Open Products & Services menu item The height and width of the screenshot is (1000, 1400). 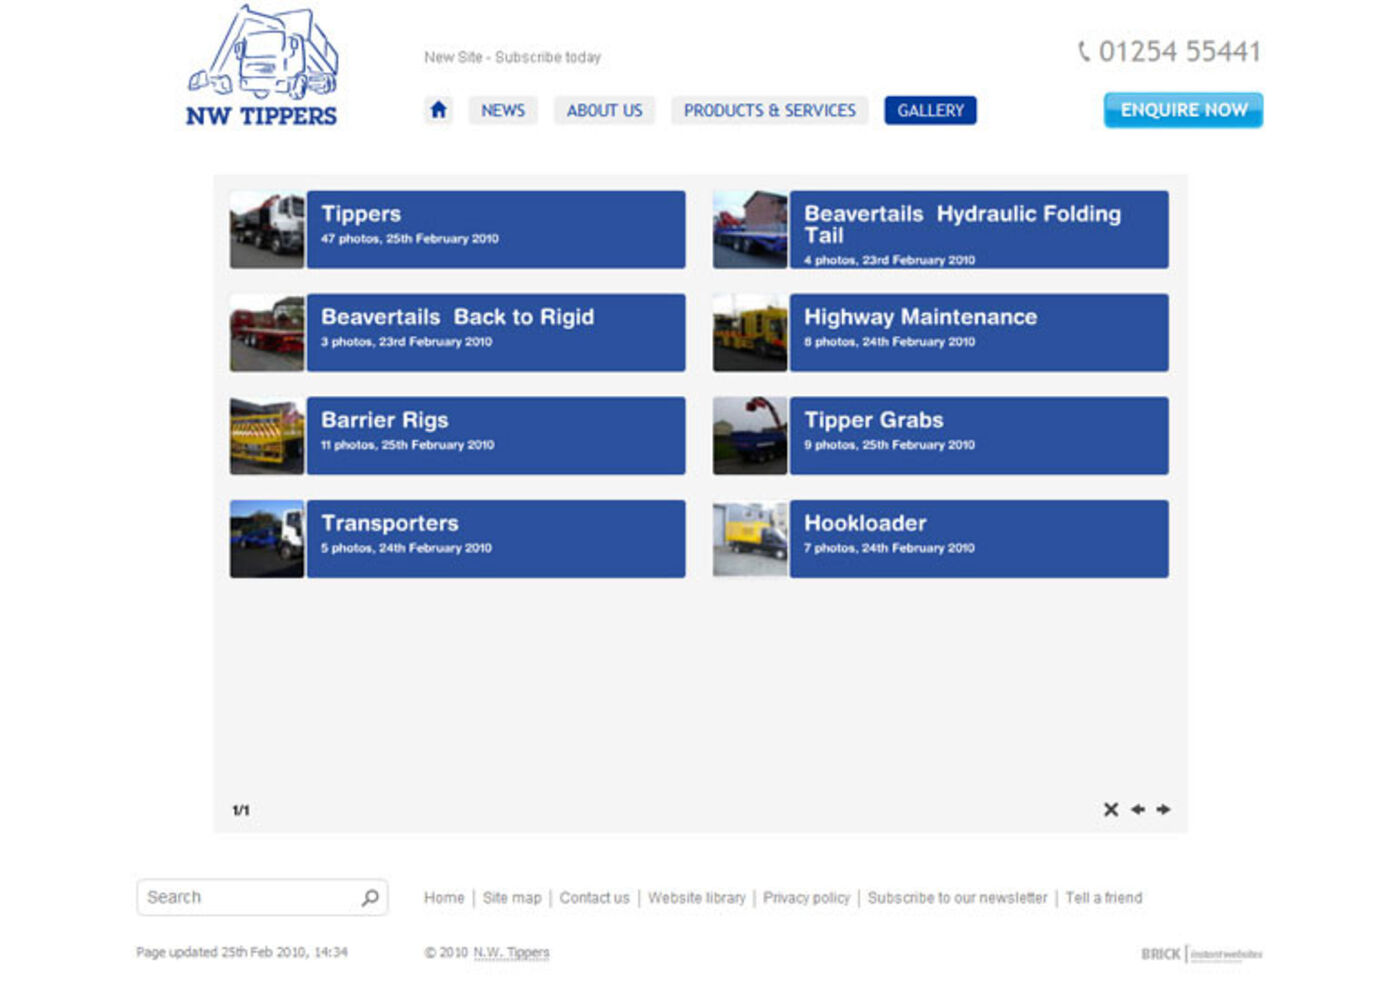click(x=769, y=110)
